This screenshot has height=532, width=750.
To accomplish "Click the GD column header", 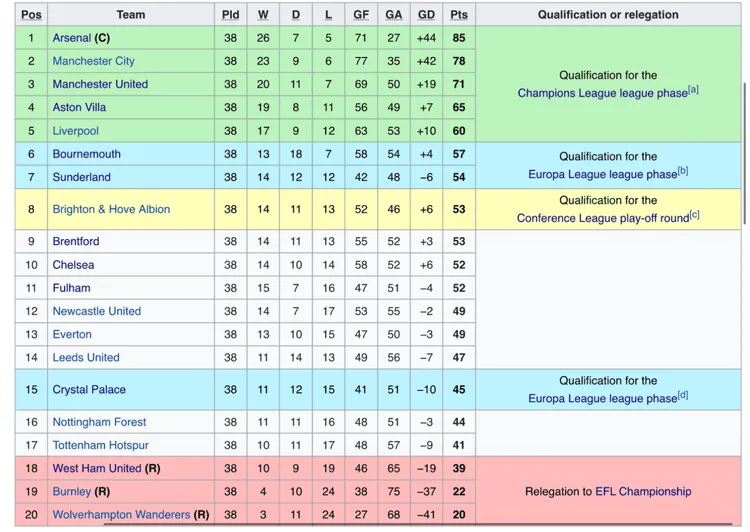I will tap(426, 15).
